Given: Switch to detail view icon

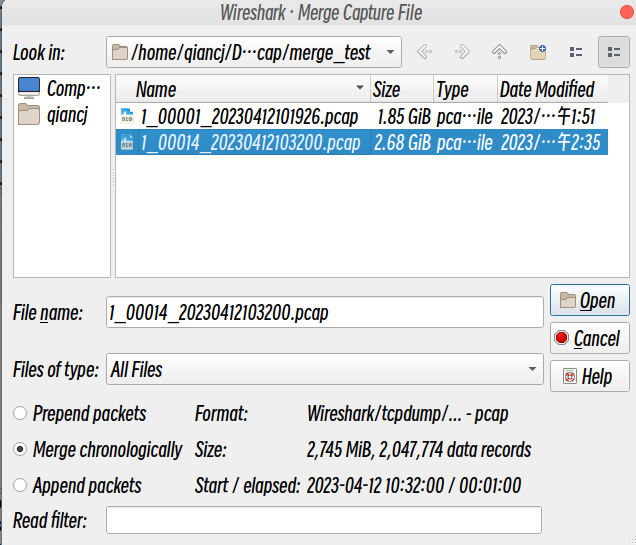Looking at the screenshot, I should coord(614,52).
